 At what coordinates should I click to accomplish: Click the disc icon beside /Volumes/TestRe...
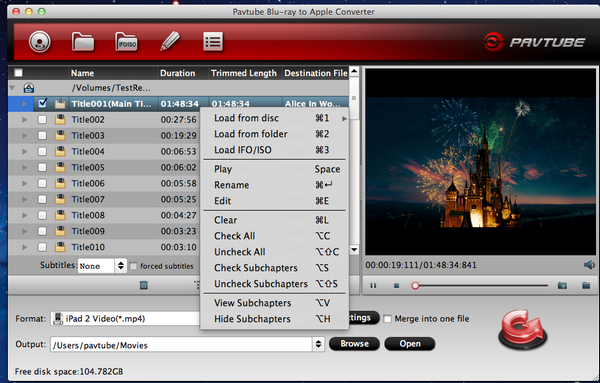coord(29,88)
